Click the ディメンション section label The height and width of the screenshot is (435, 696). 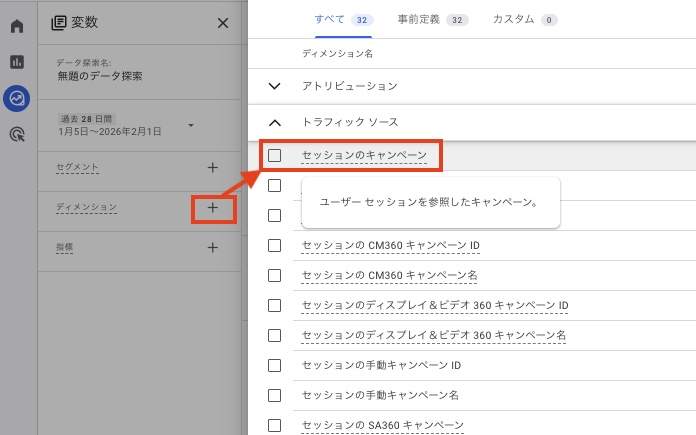click(87, 207)
